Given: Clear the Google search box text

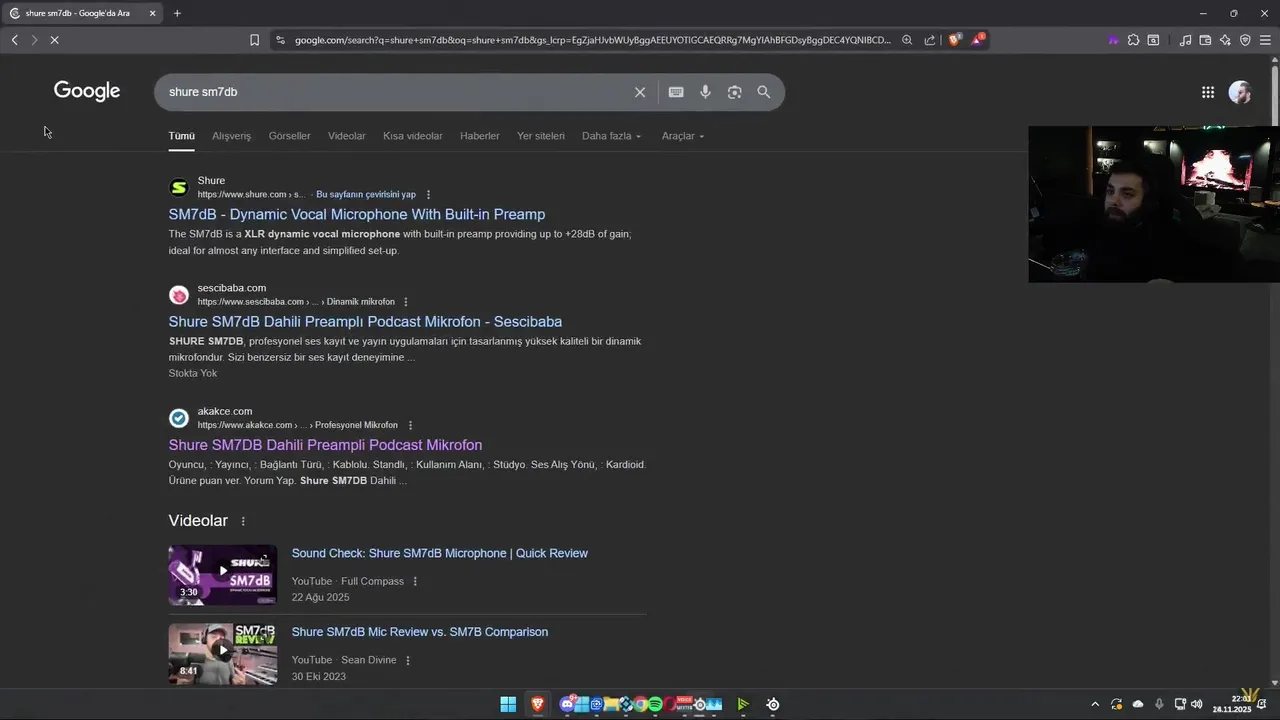Looking at the screenshot, I should (x=640, y=92).
